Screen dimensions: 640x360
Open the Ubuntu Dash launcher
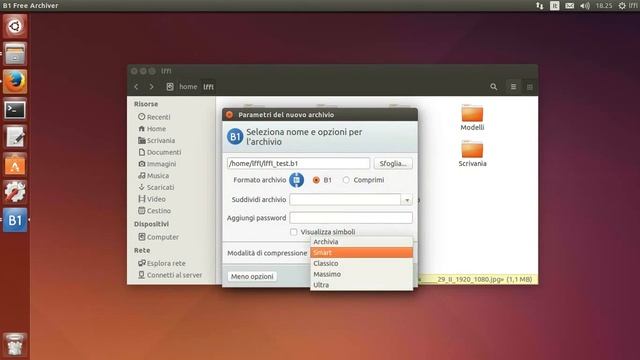(15, 26)
